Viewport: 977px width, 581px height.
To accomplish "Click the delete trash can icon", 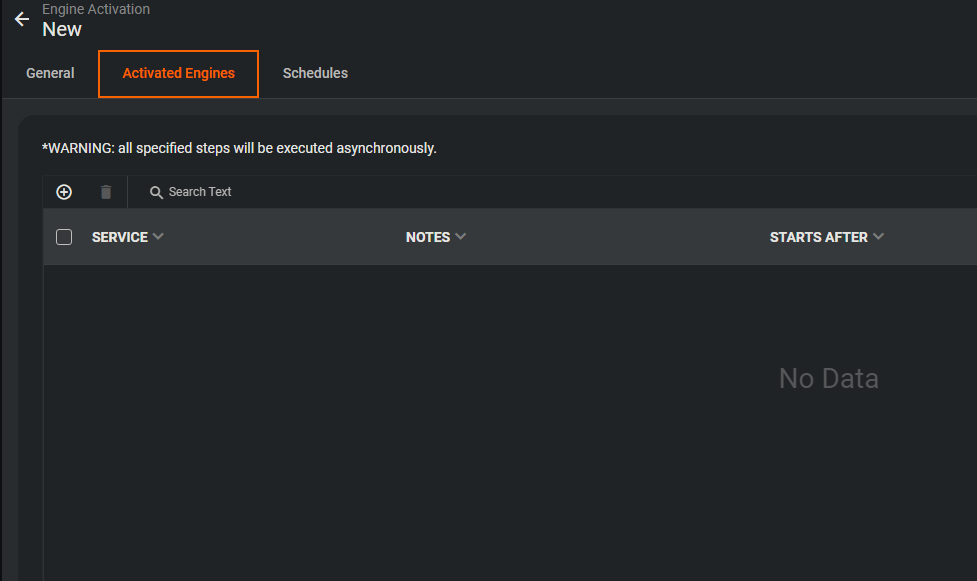I will [106, 192].
